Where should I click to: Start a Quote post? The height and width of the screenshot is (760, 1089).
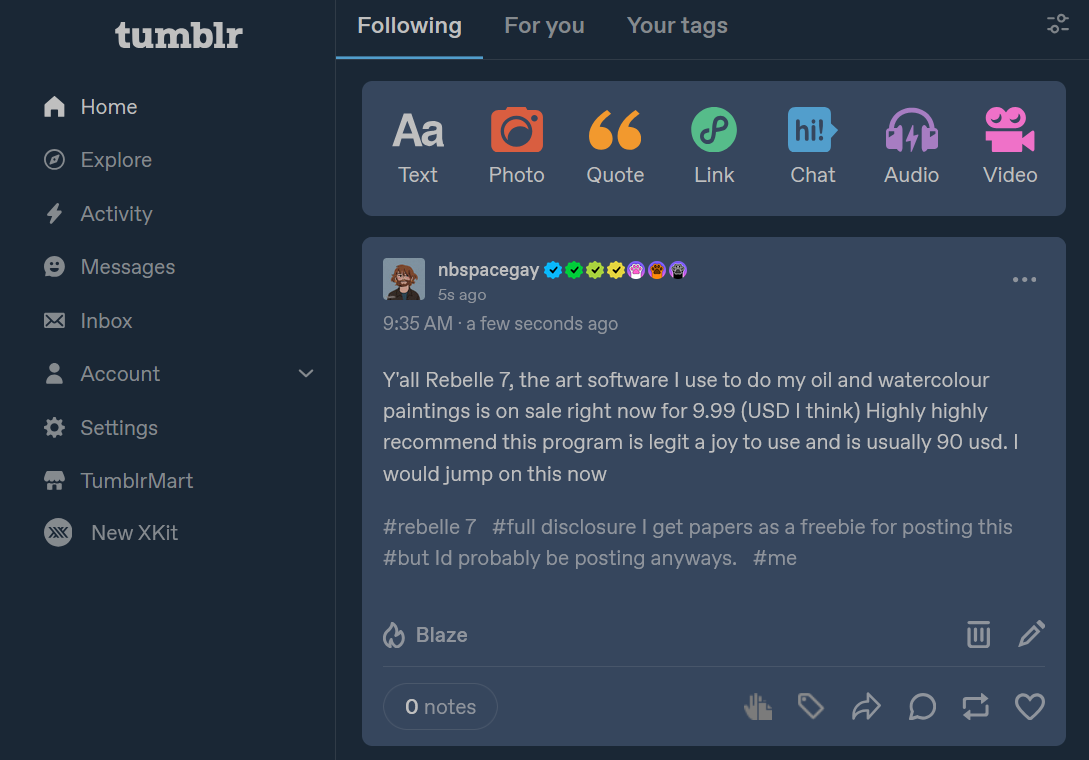(615, 146)
